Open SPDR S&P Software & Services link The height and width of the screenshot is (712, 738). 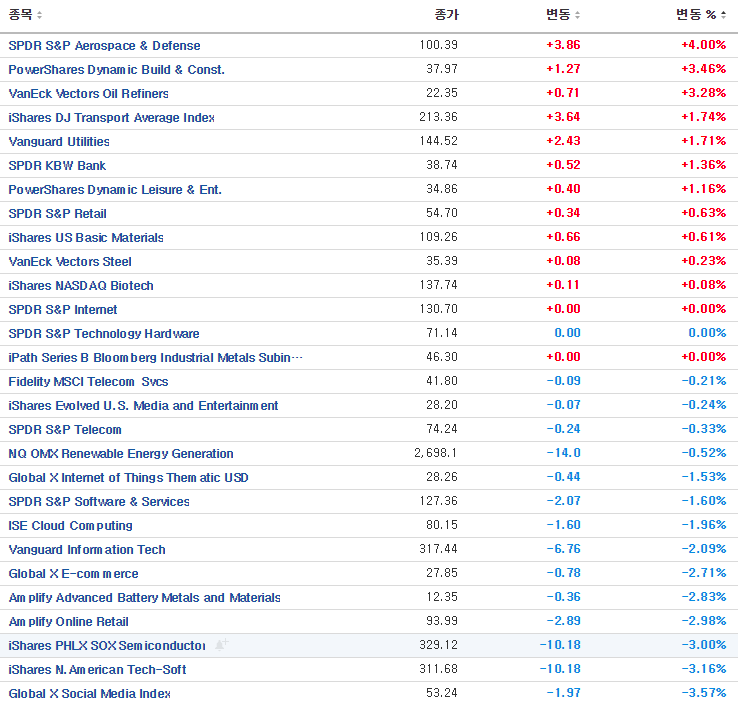(x=99, y=502)
